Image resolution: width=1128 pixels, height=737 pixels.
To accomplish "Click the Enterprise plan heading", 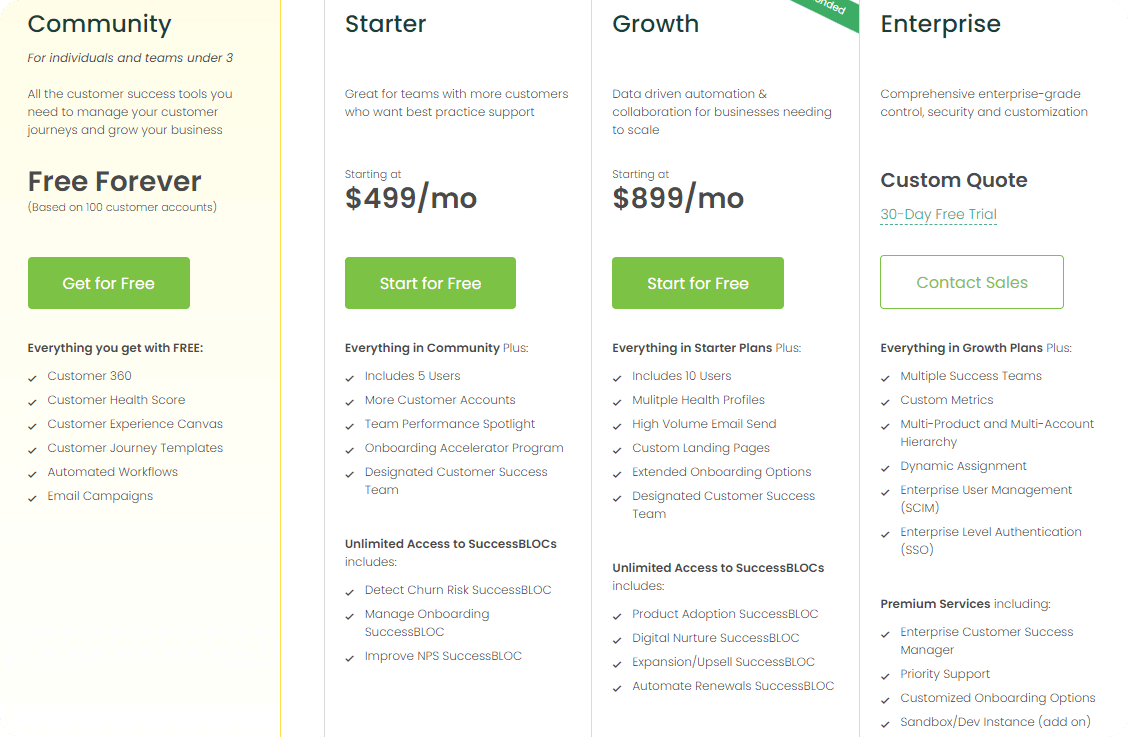I will (x=940, y=24).
